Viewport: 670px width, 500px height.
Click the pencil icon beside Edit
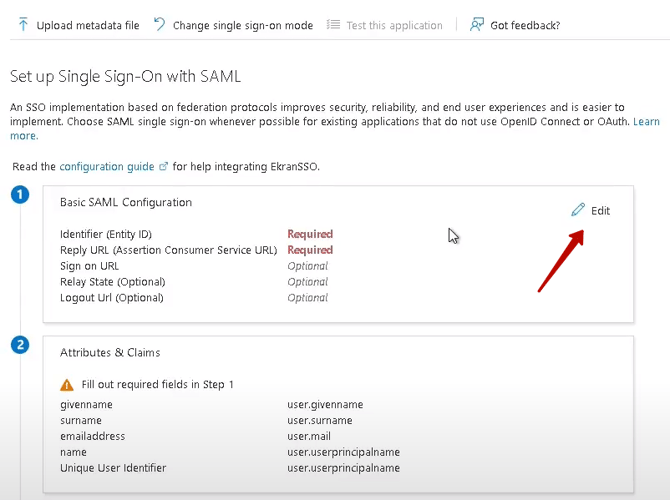[x=578, y=210]
